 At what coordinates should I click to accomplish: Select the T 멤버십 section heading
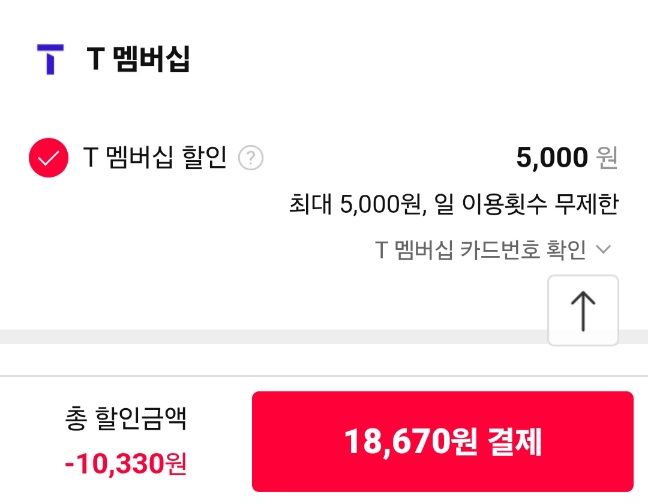pos(138,59)
